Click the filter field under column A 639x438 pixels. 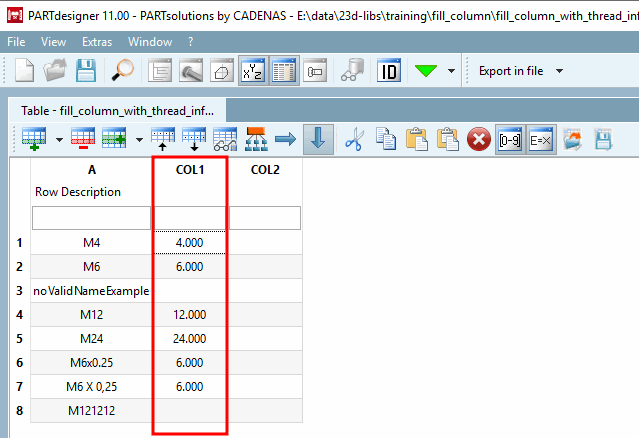tap(92, 218)
